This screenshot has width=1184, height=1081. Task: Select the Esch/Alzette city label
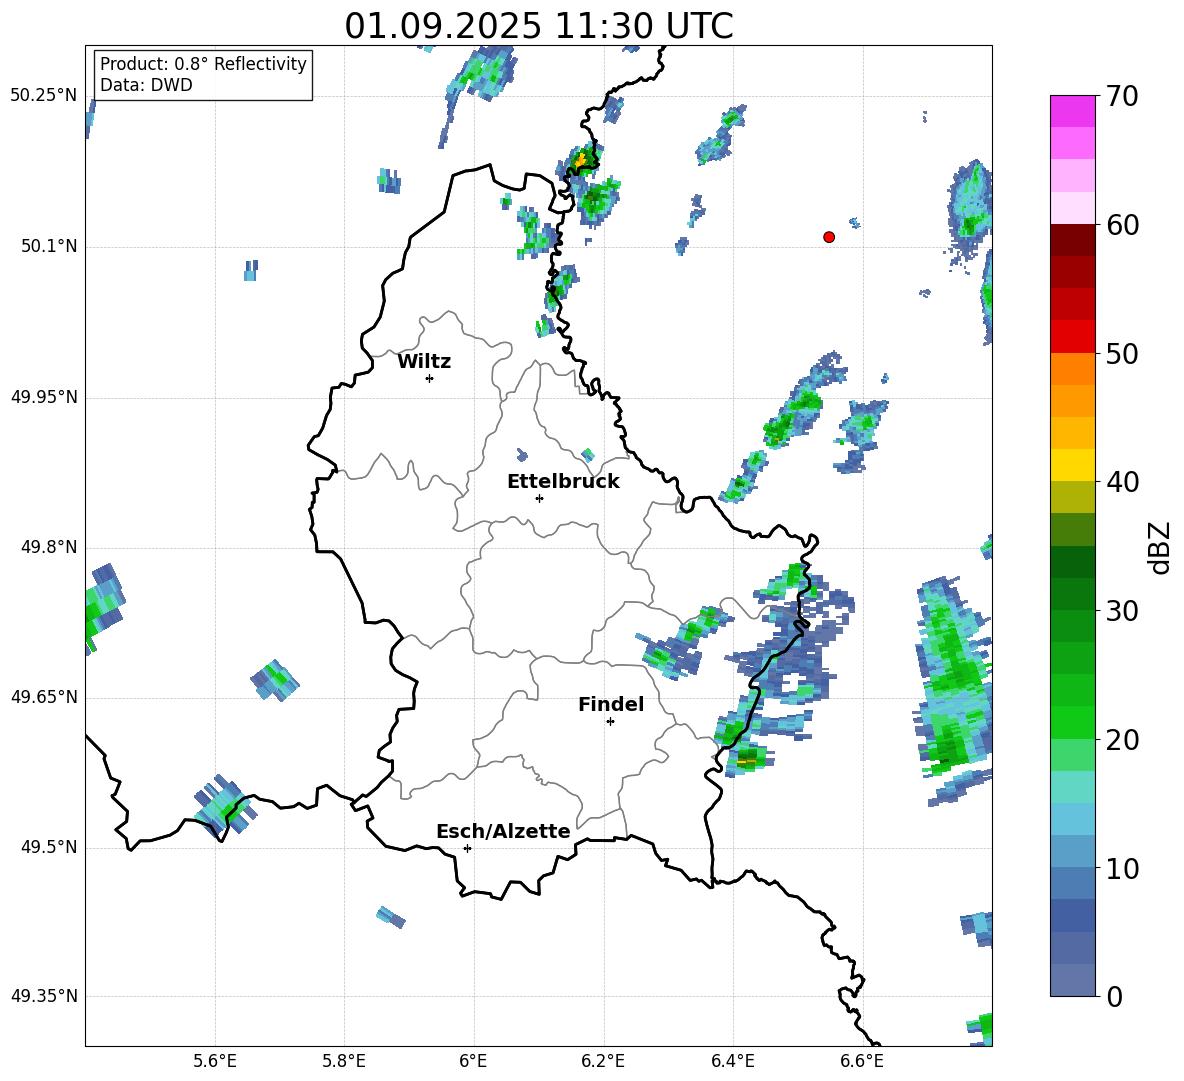click(x=502, y=831)
